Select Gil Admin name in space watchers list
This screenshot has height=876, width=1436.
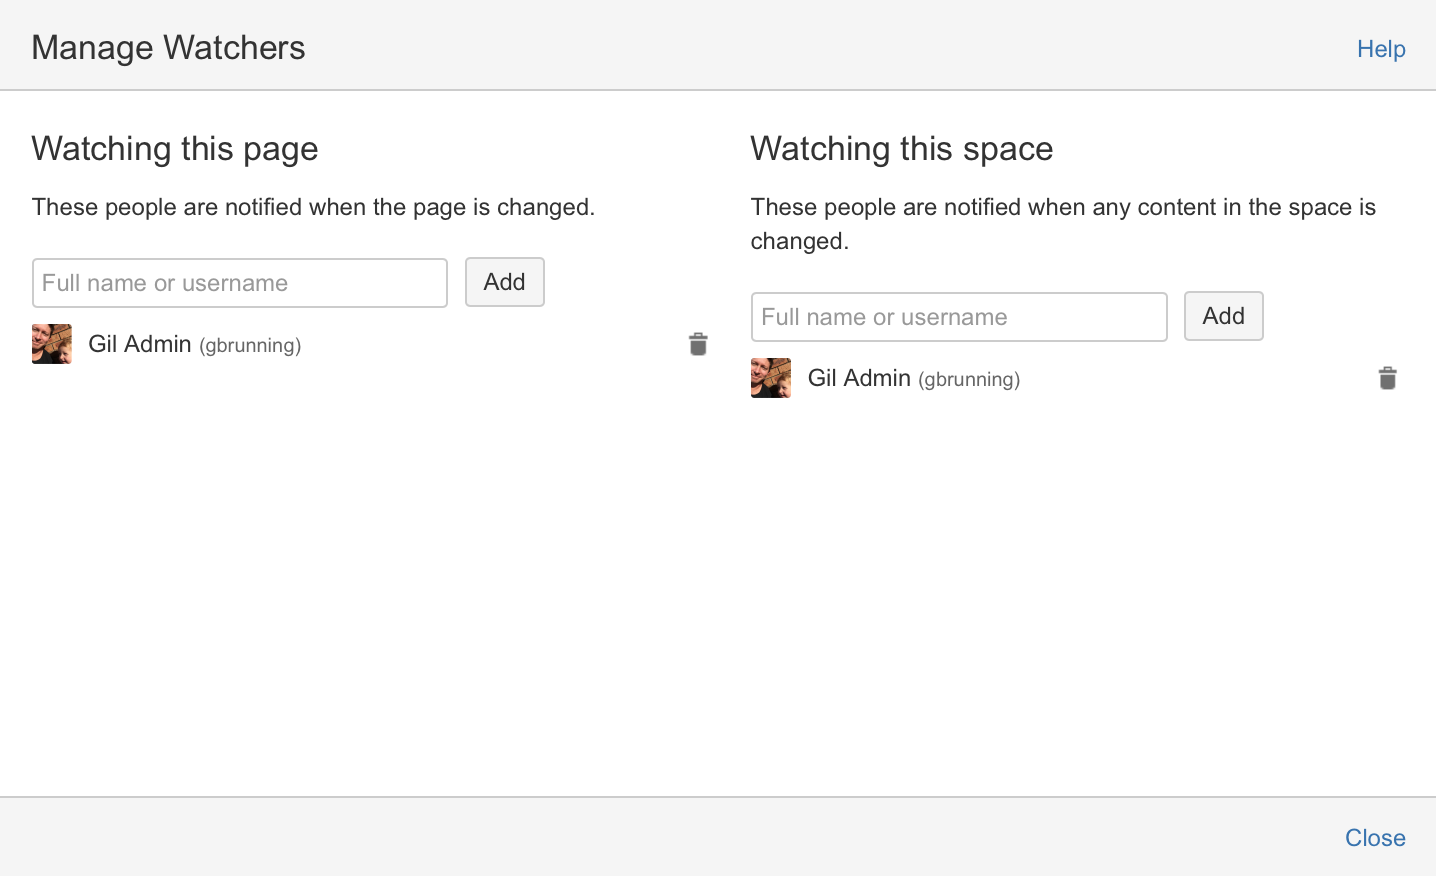(859, 378)
